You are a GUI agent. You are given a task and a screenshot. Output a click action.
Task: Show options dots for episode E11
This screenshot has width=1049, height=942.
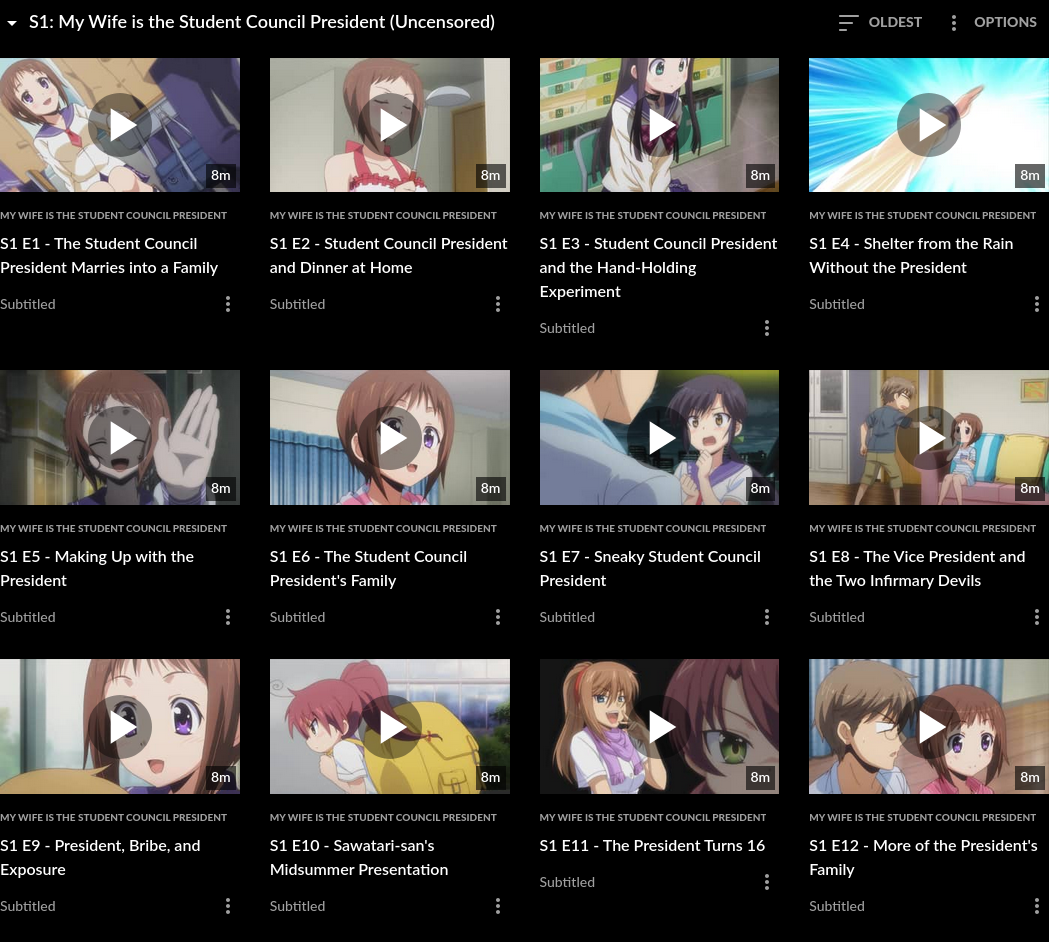tap(767, 882)
